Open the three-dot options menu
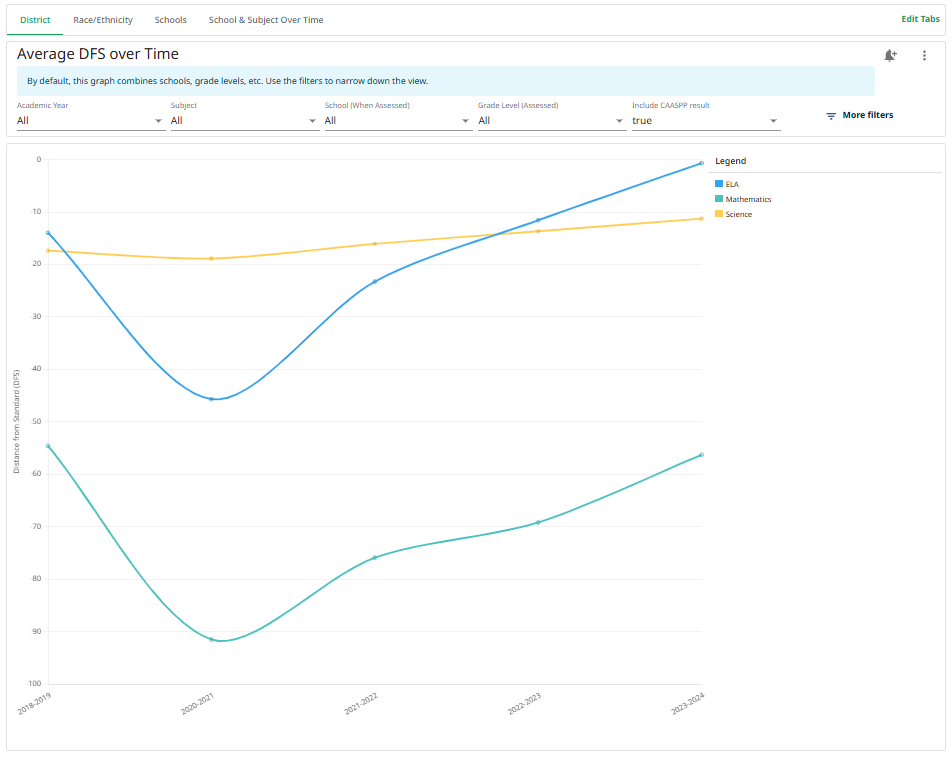Viewport: 952px width, 757px height. pos(924,55)
